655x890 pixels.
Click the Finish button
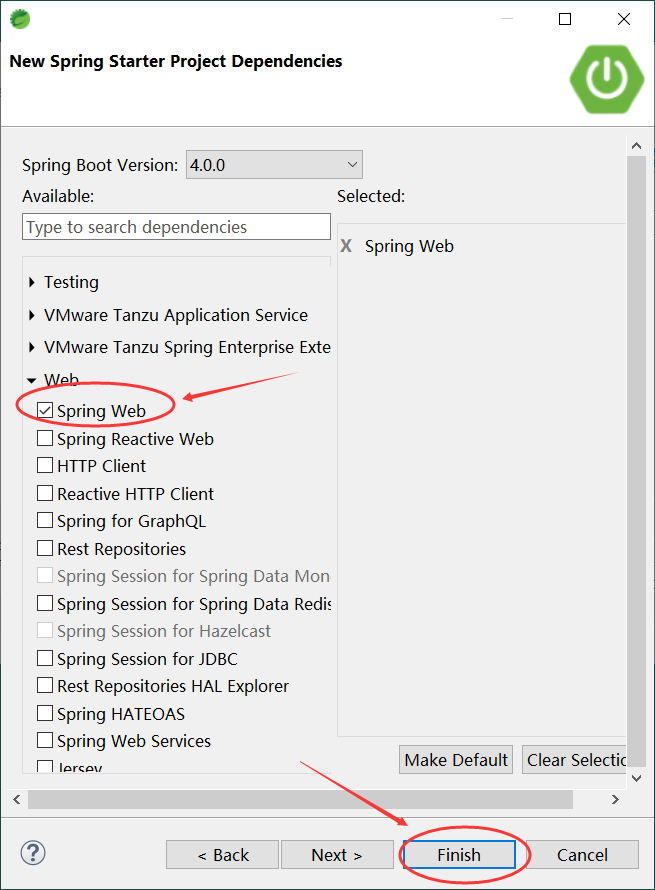click(459, 854)
